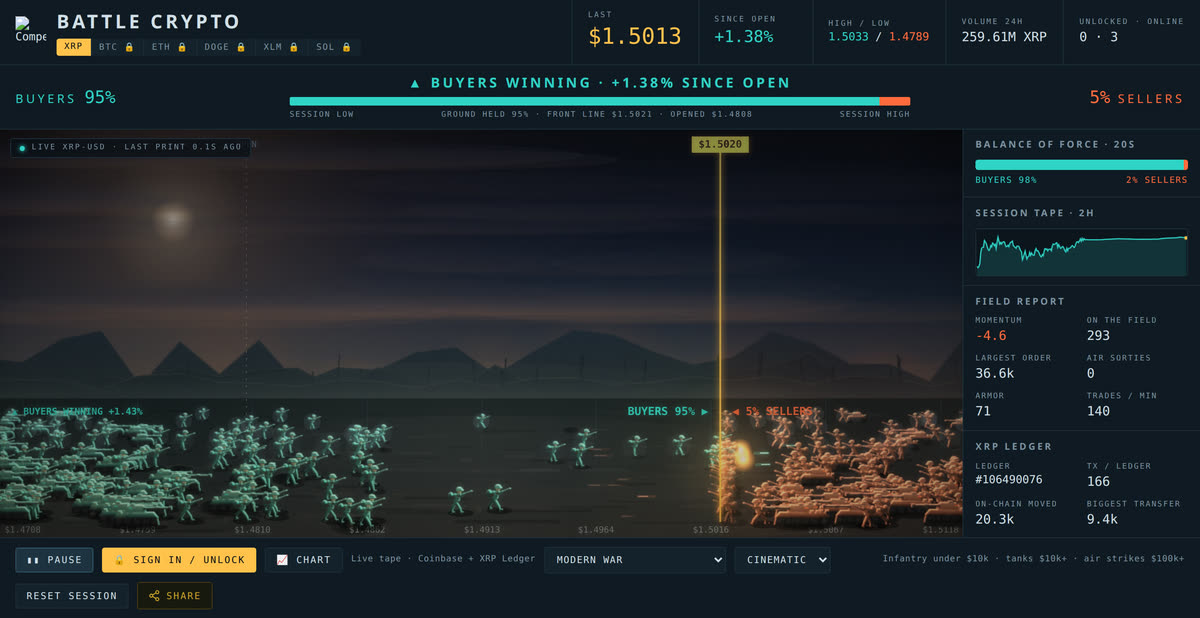This screenshot has width=1200, height=618.
Task: Click the ledger number #106490076
Action: pos(1009,480)
